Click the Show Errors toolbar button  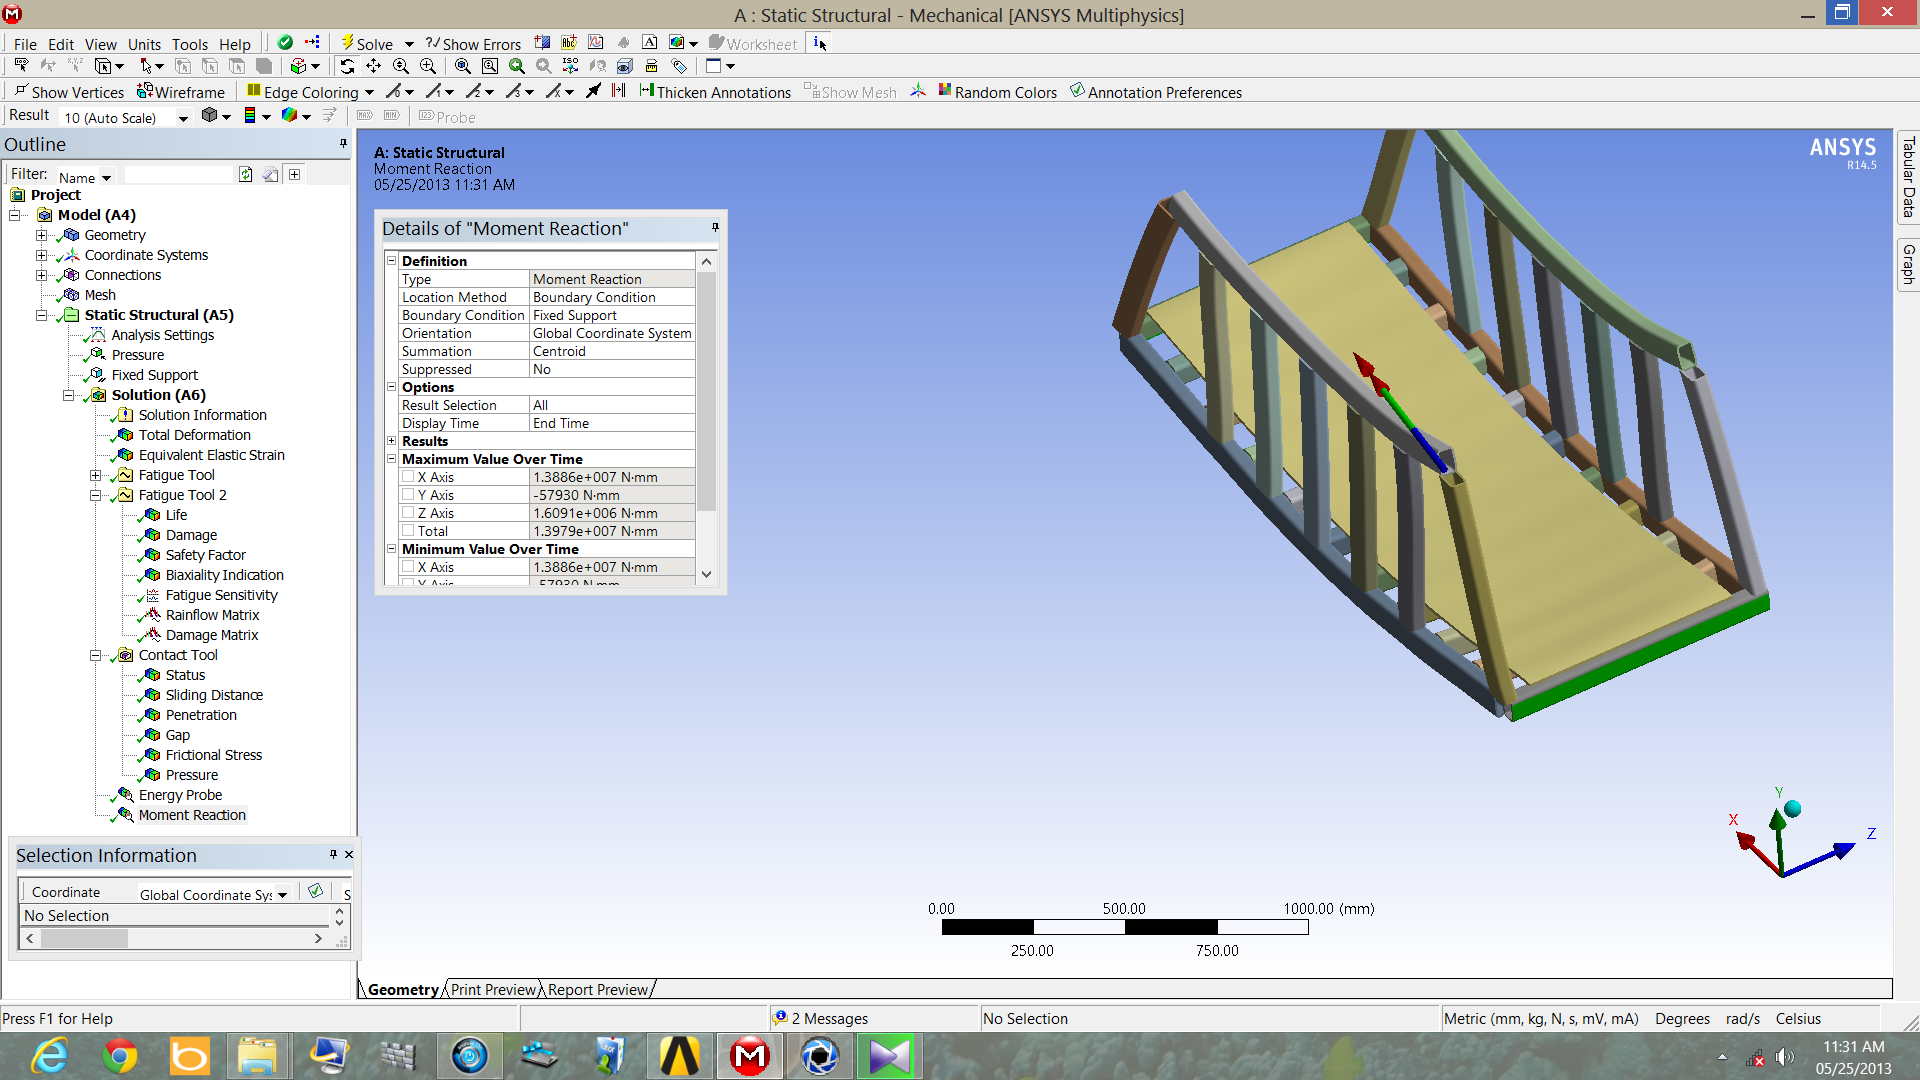click(473, 43)
